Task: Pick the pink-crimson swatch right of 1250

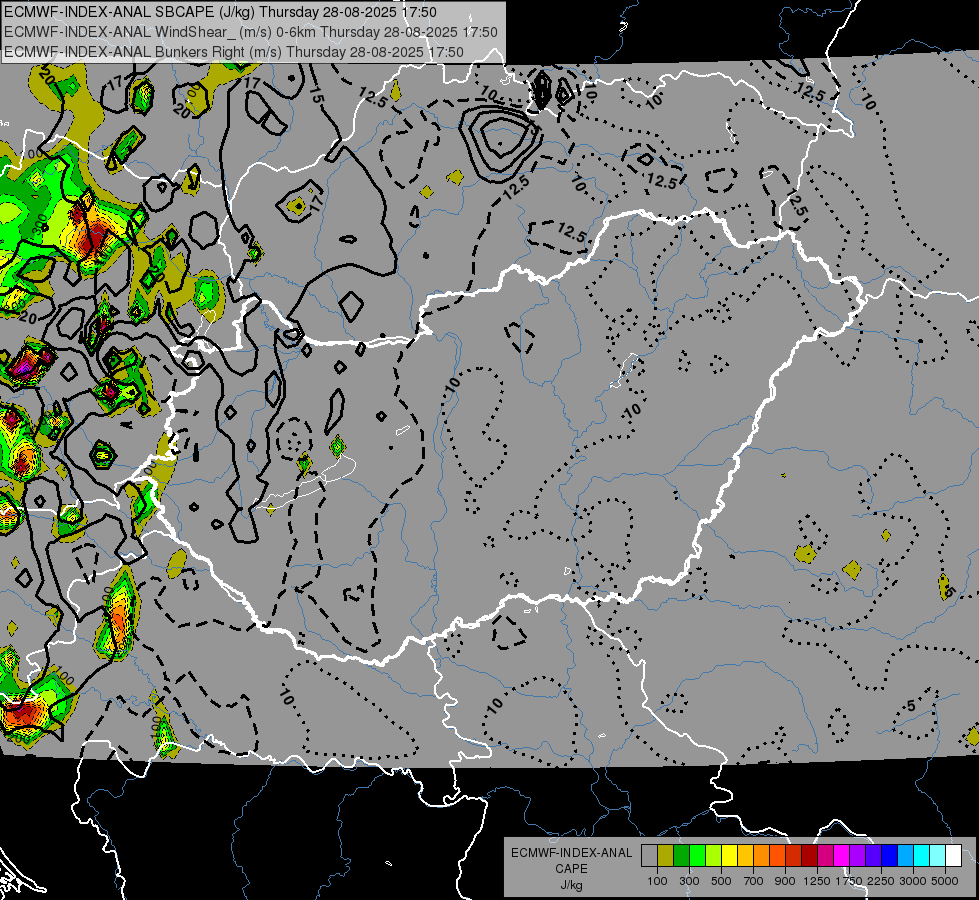Action: click(825, 856)
